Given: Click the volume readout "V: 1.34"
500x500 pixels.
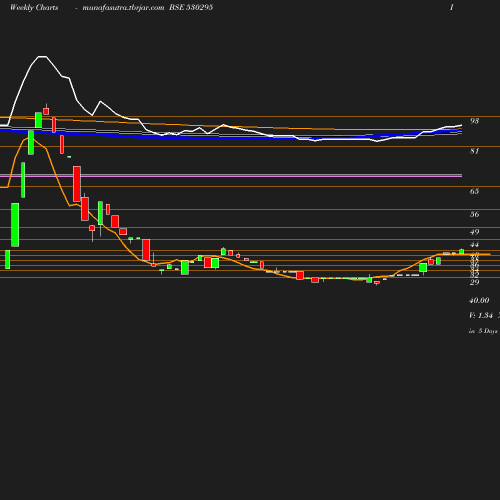Looking at the screenshot, I should tap(481, 315).
